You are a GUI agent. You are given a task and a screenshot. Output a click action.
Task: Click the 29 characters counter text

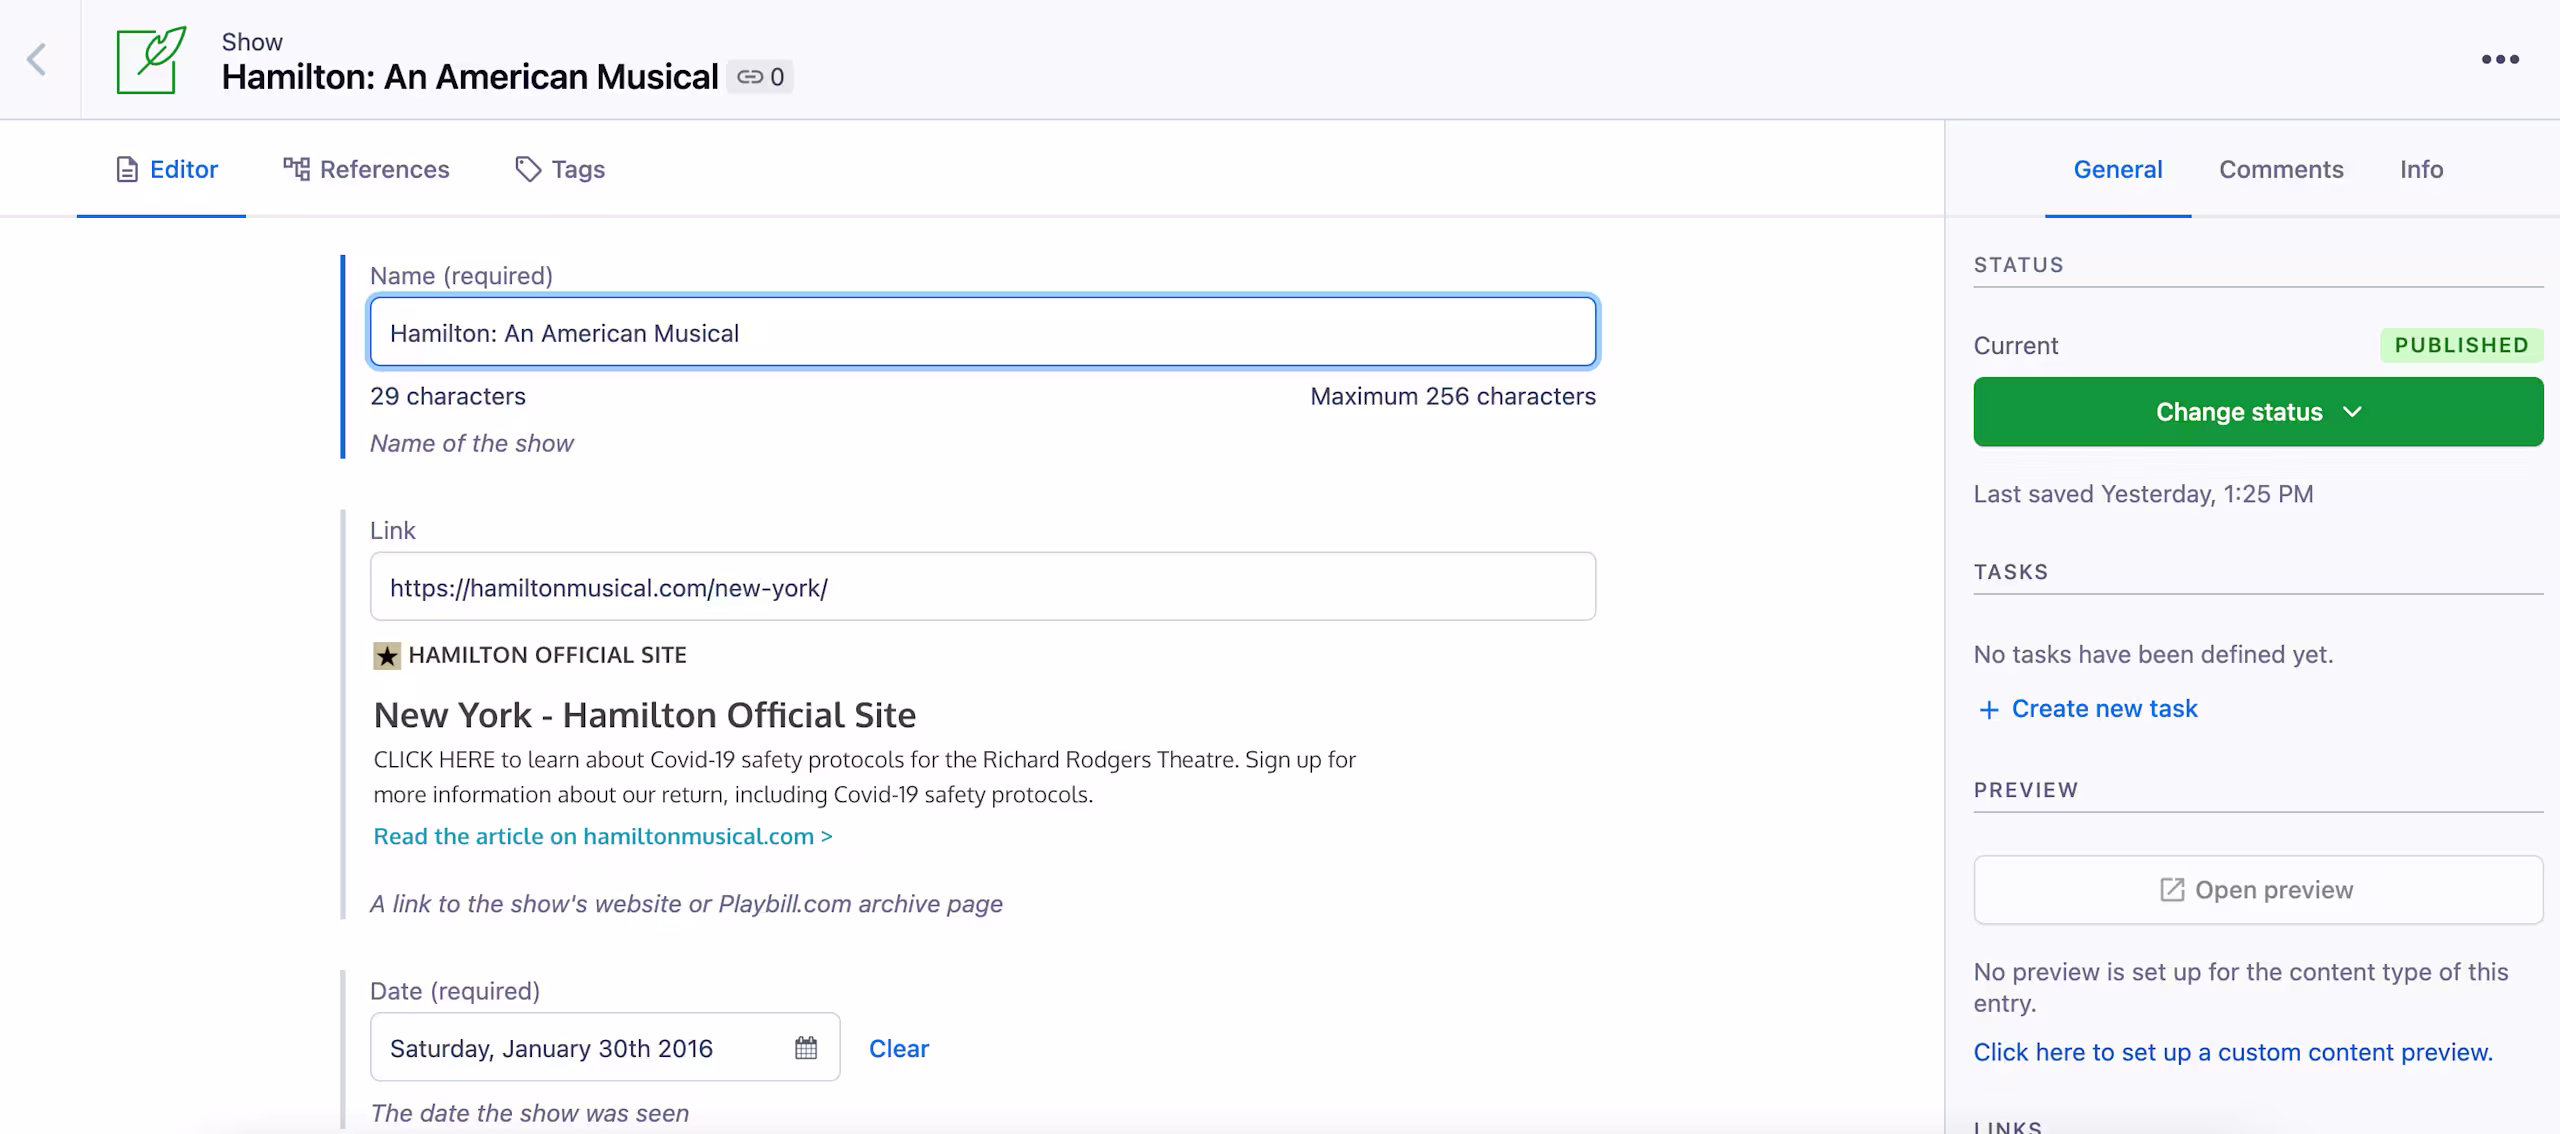coord(448,396)
